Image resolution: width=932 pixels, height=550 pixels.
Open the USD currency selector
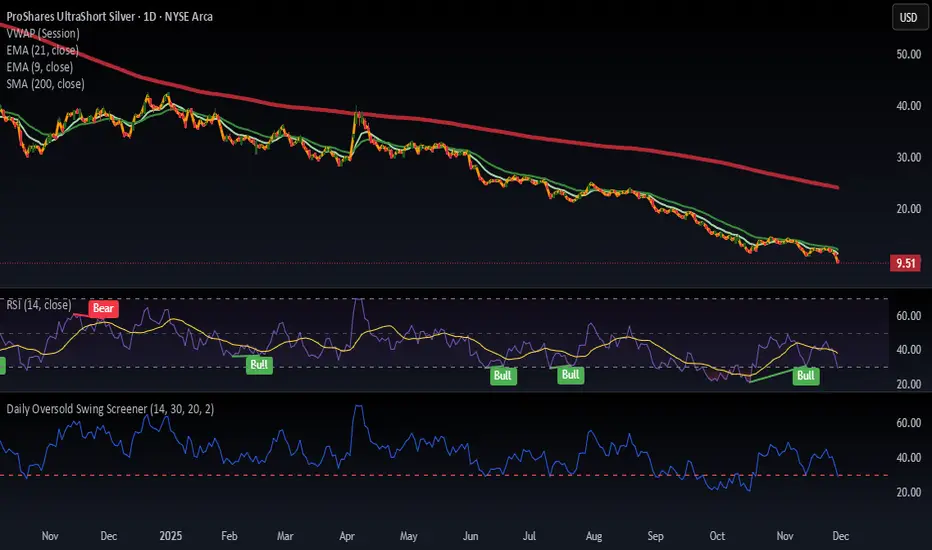(907, 17)
